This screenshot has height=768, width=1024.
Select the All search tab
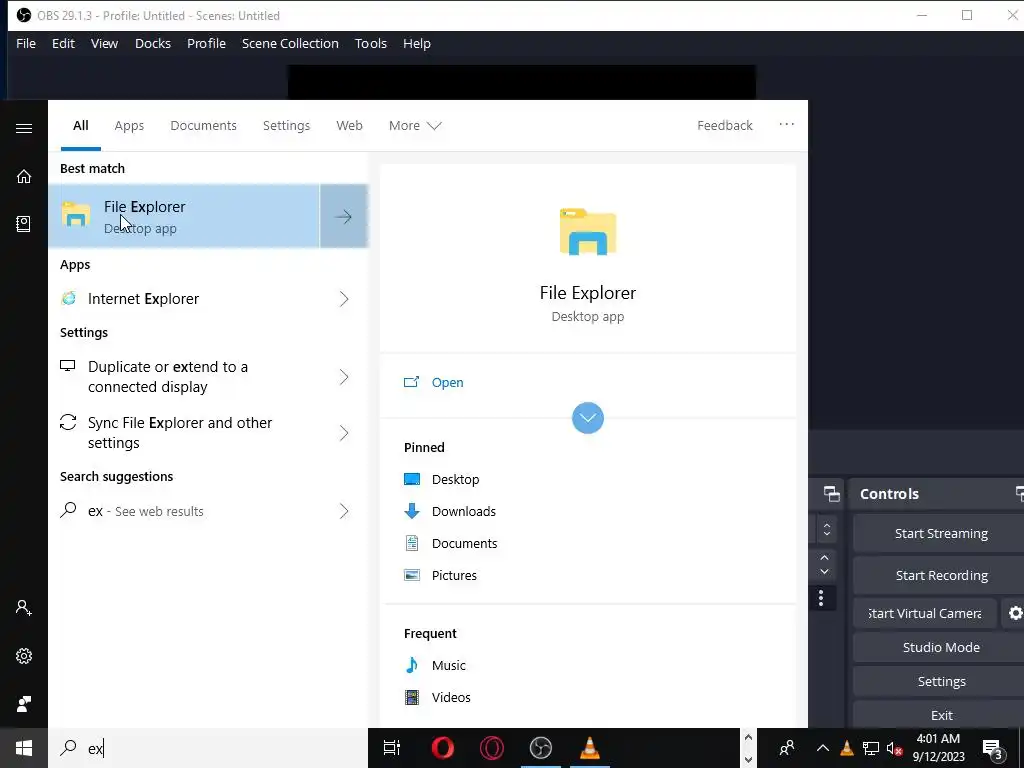pyautogui.click(x=80, y=125)
